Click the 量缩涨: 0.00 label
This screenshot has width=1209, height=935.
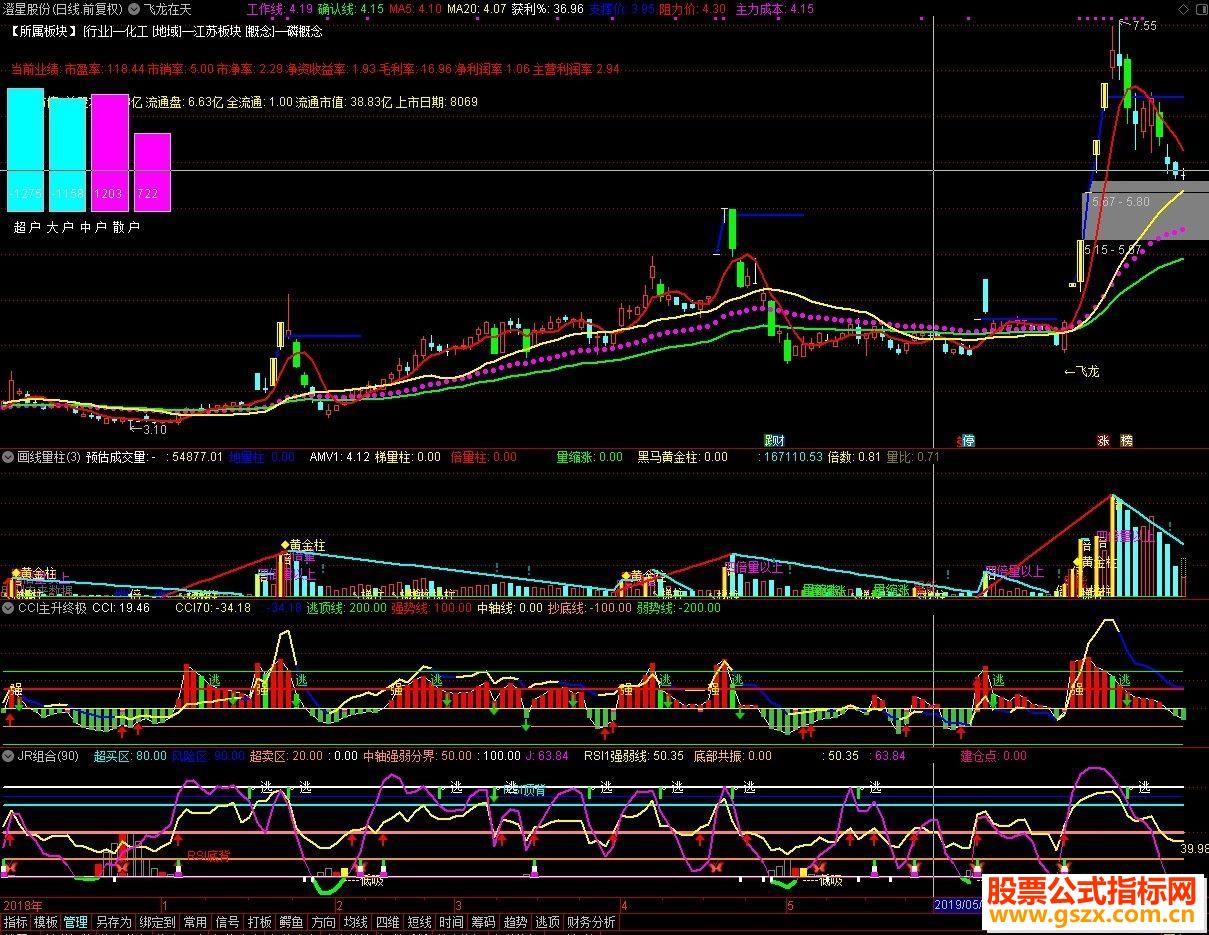tap(589, 457)
